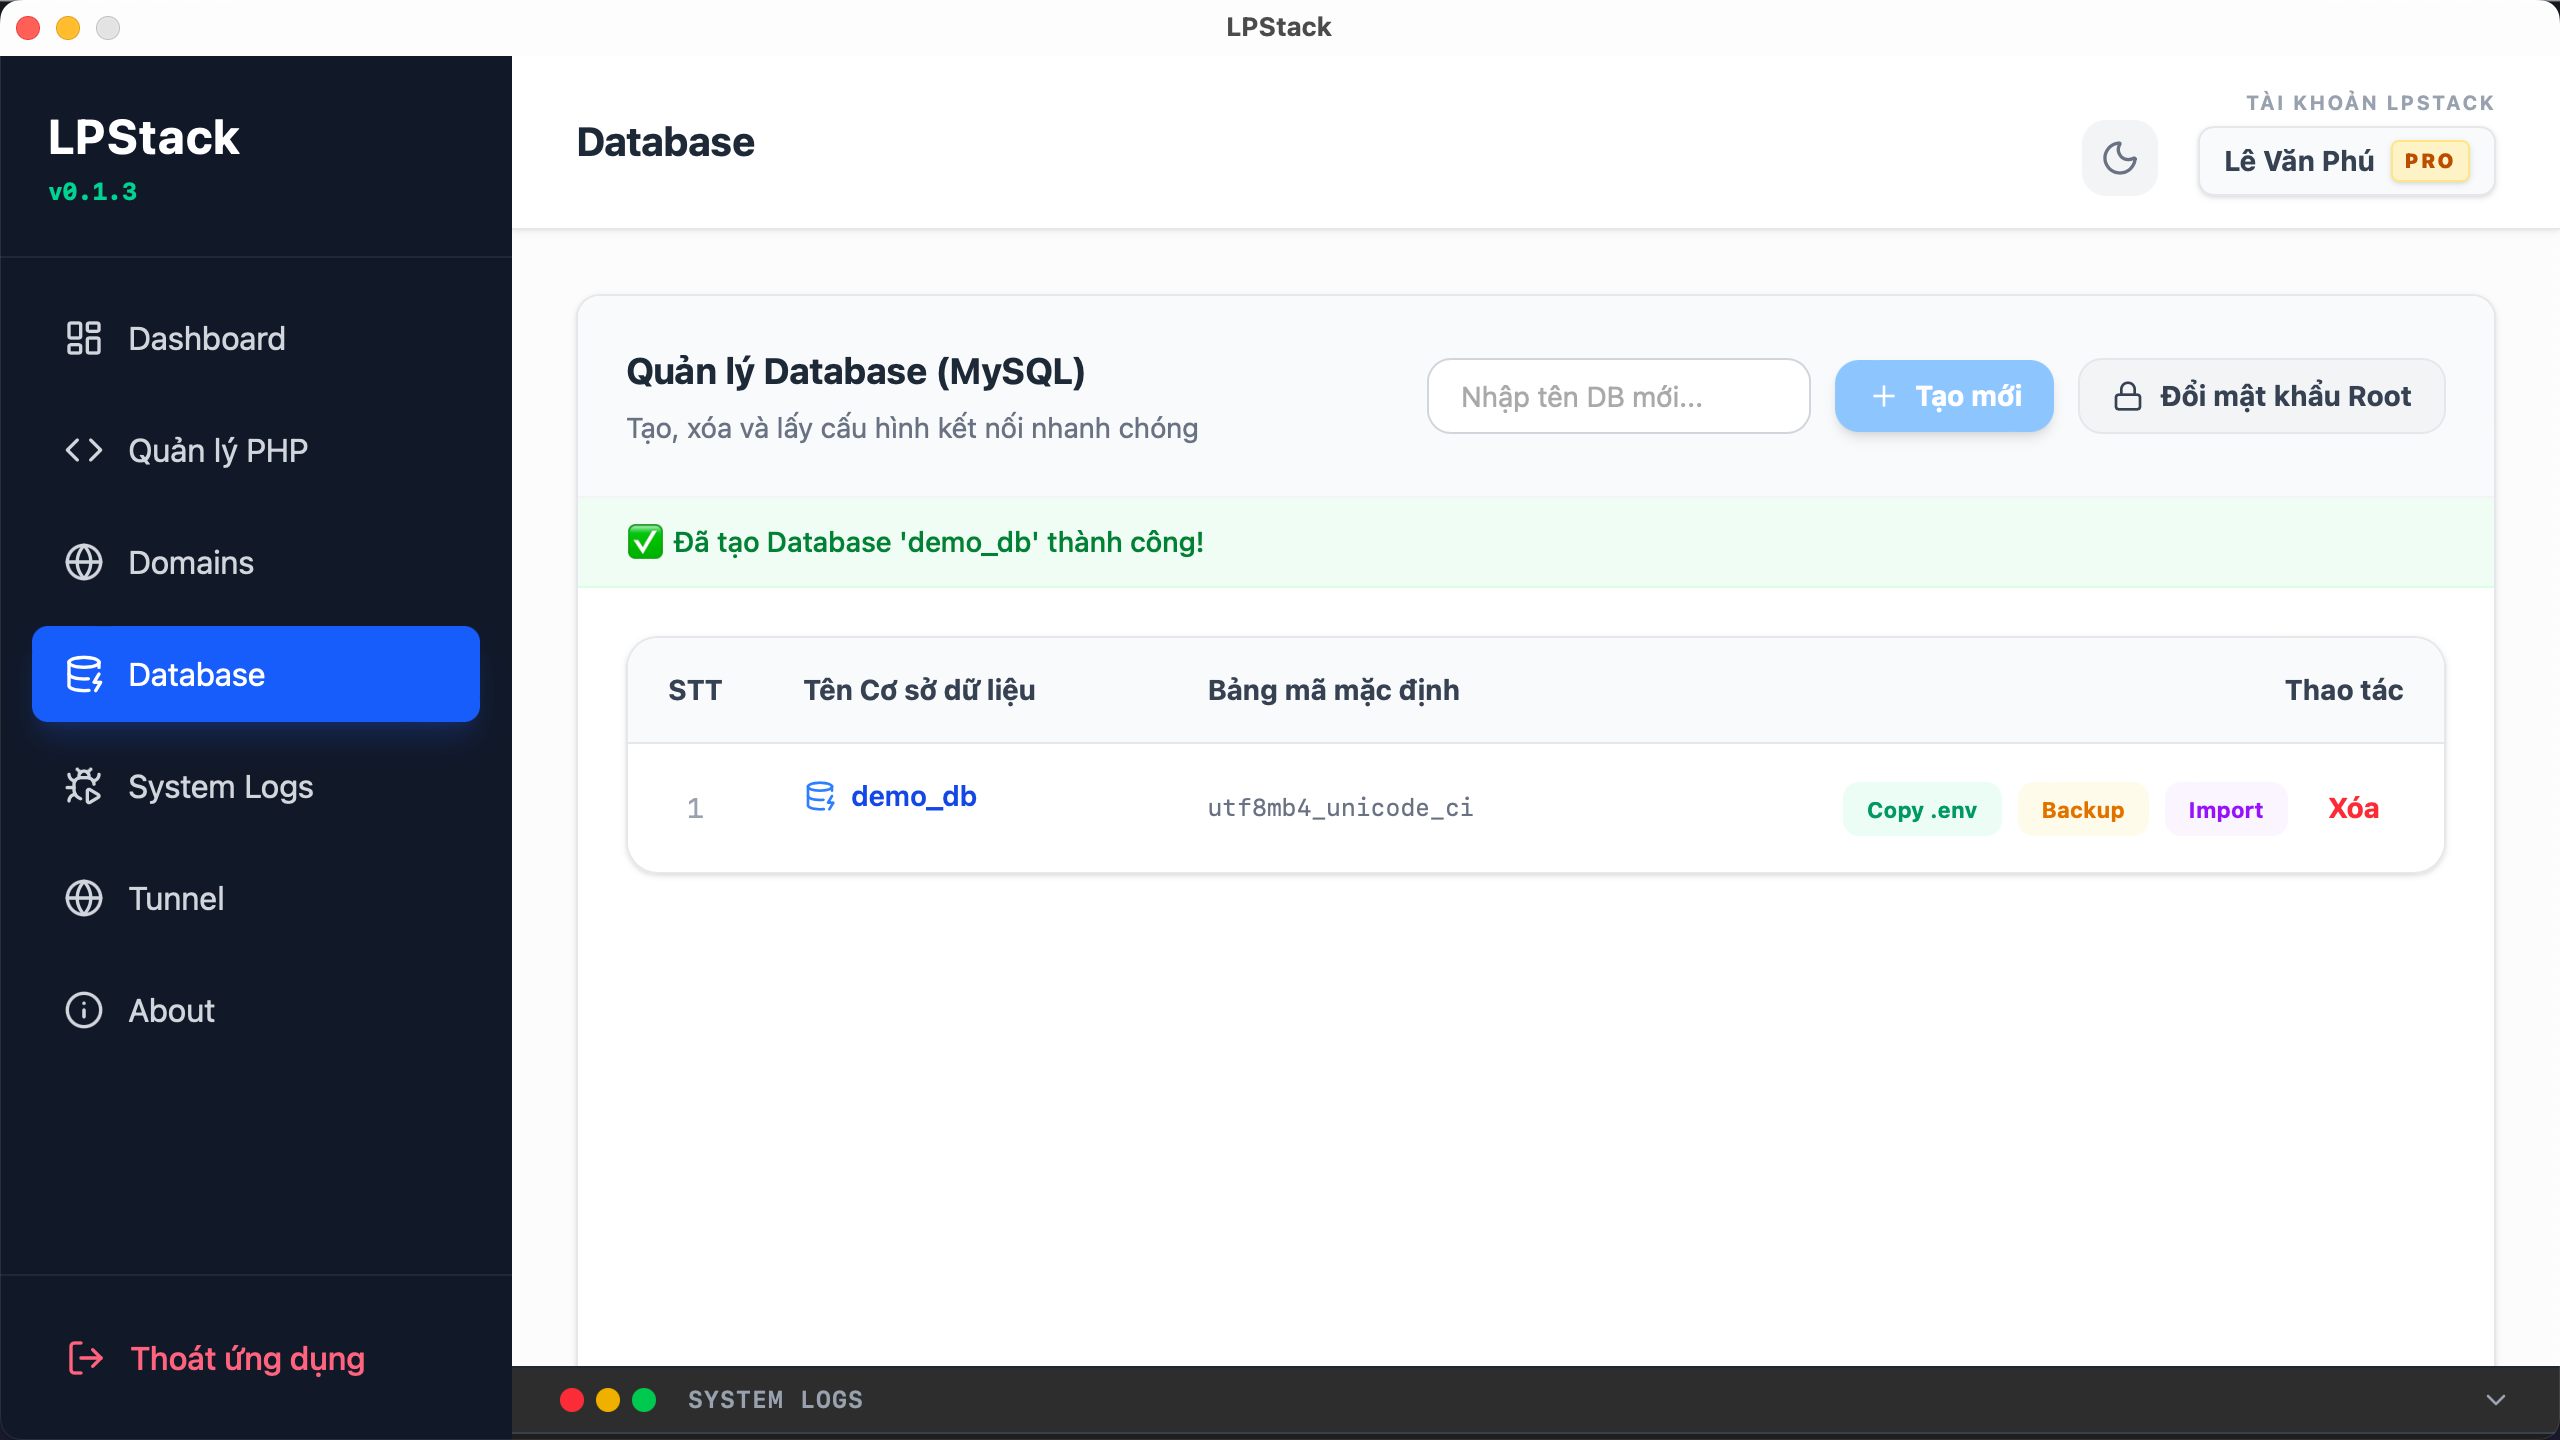Select the Quản lý PHP code icon

84,450
